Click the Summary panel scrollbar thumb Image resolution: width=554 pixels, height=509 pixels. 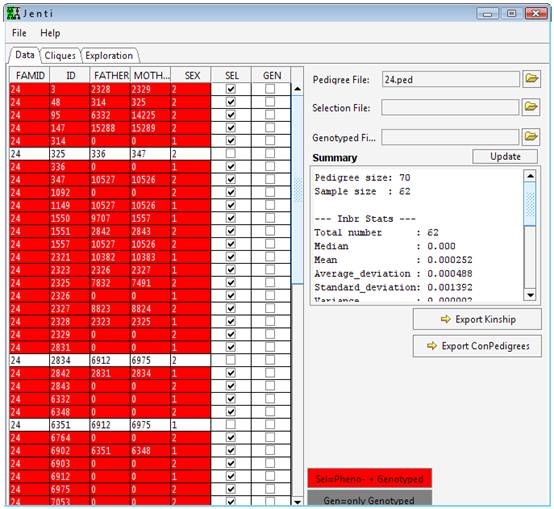coord(530,204)
